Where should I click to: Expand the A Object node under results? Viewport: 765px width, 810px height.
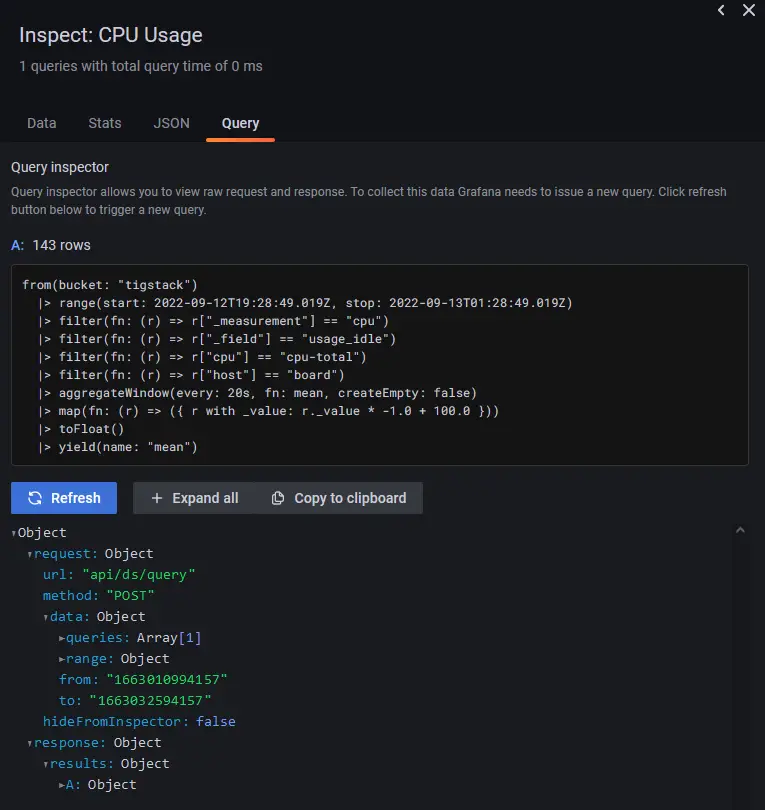click(62, 784)
